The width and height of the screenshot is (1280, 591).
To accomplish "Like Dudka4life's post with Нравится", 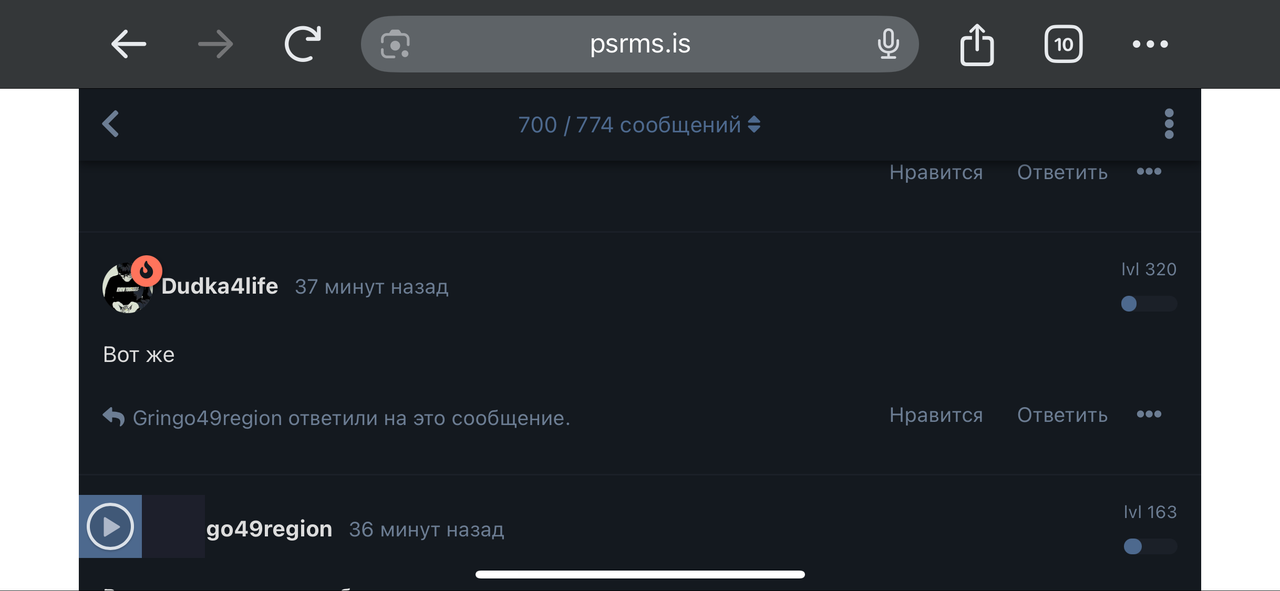I will coord(936,415).
